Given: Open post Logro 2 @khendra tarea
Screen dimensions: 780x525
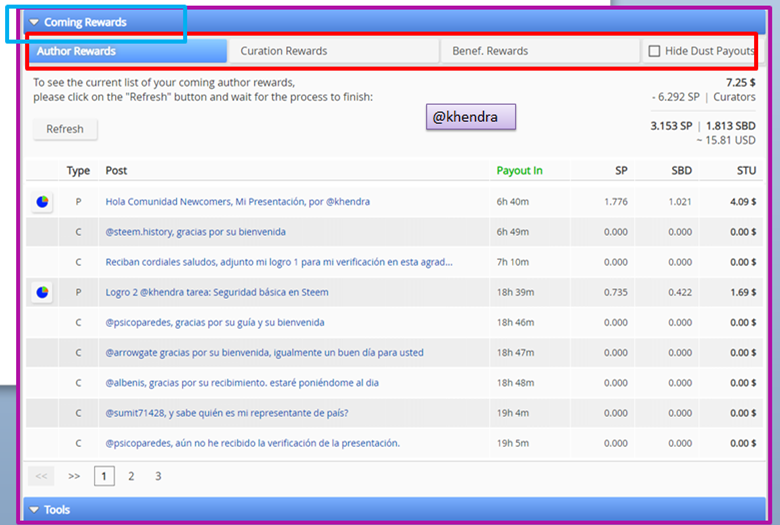Looking at the screenshot, I should (x=217, y=292).
